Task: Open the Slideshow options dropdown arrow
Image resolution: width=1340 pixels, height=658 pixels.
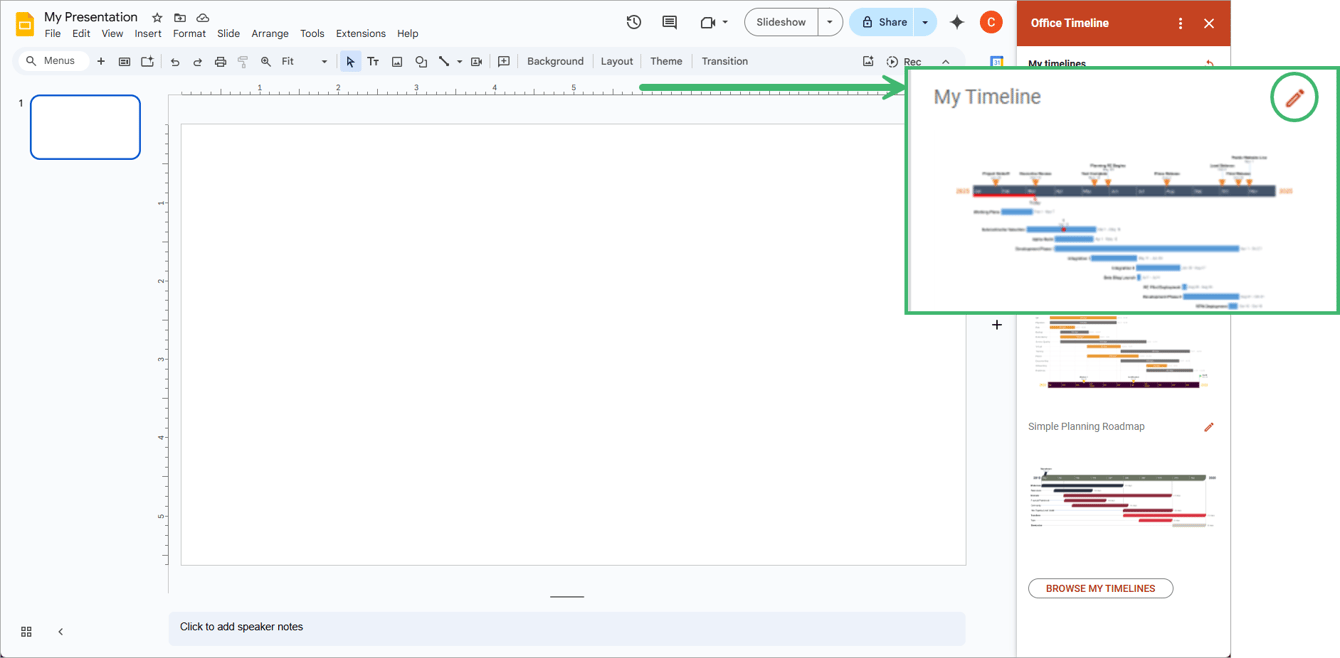Action: (x=828, y=21)
